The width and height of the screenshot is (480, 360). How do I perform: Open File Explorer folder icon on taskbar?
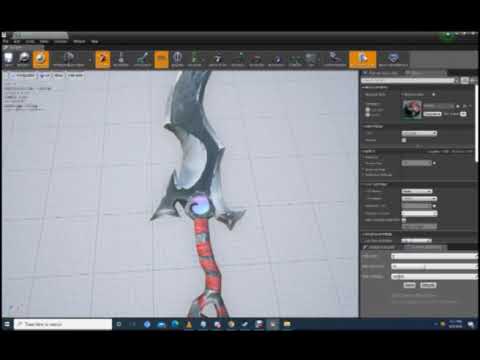(287, 324)
